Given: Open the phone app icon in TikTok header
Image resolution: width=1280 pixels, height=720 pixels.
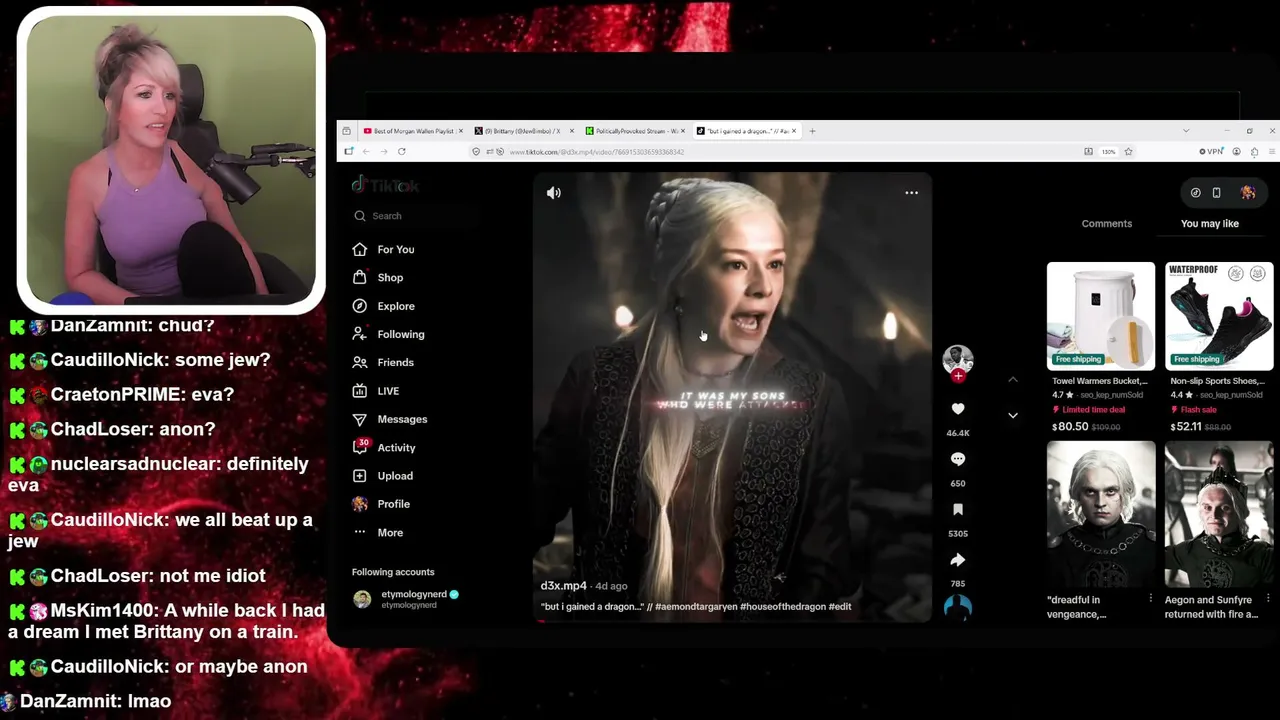Looking at the screenshot, I should click(x=1216, y=193).
